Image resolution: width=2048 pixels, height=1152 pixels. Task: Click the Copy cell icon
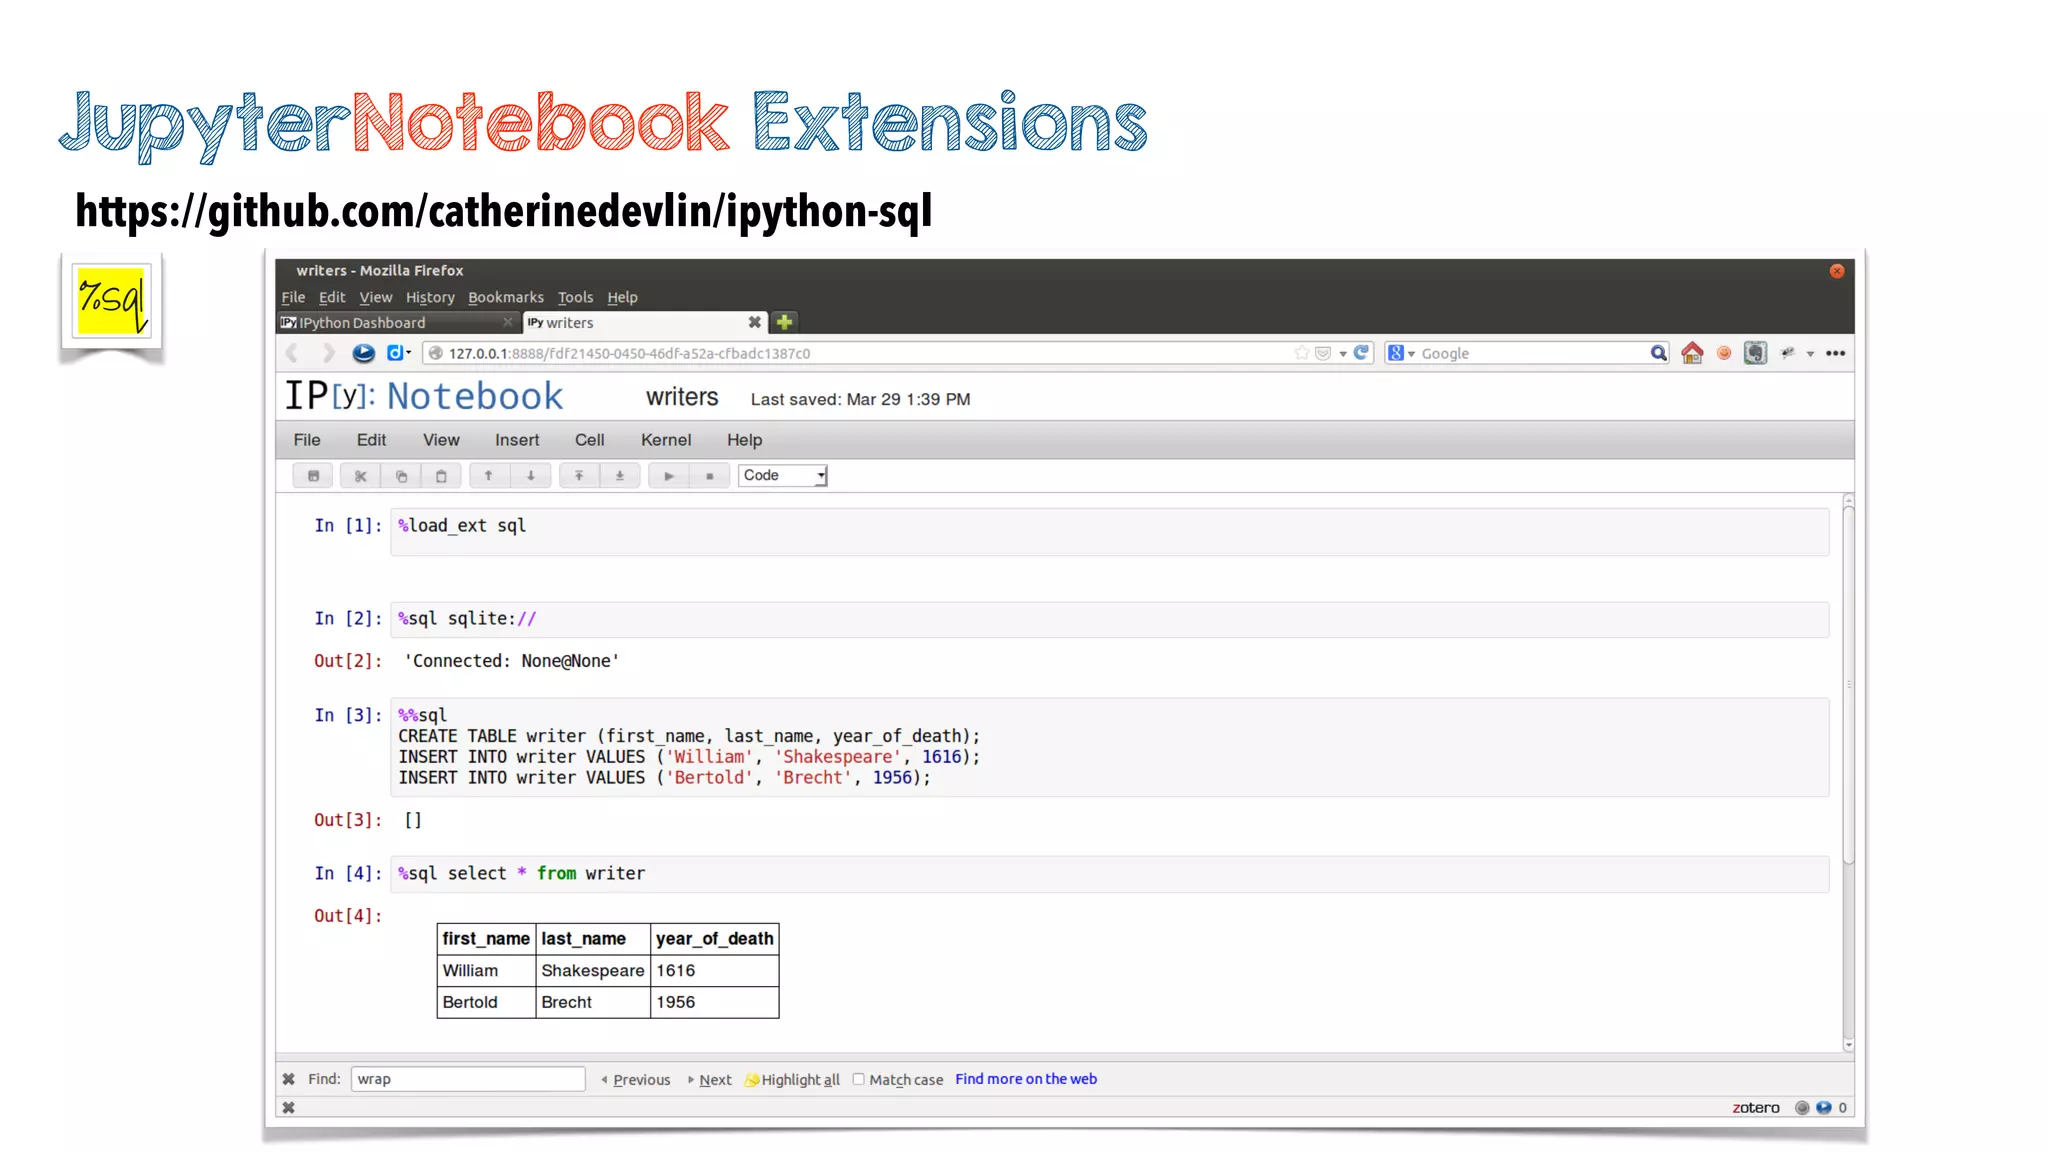click(x=401, y=476)
